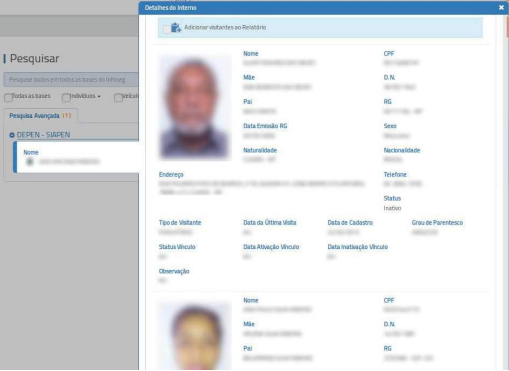Click the Adicionar visitantes ao Relatório label

click(225, 27)
